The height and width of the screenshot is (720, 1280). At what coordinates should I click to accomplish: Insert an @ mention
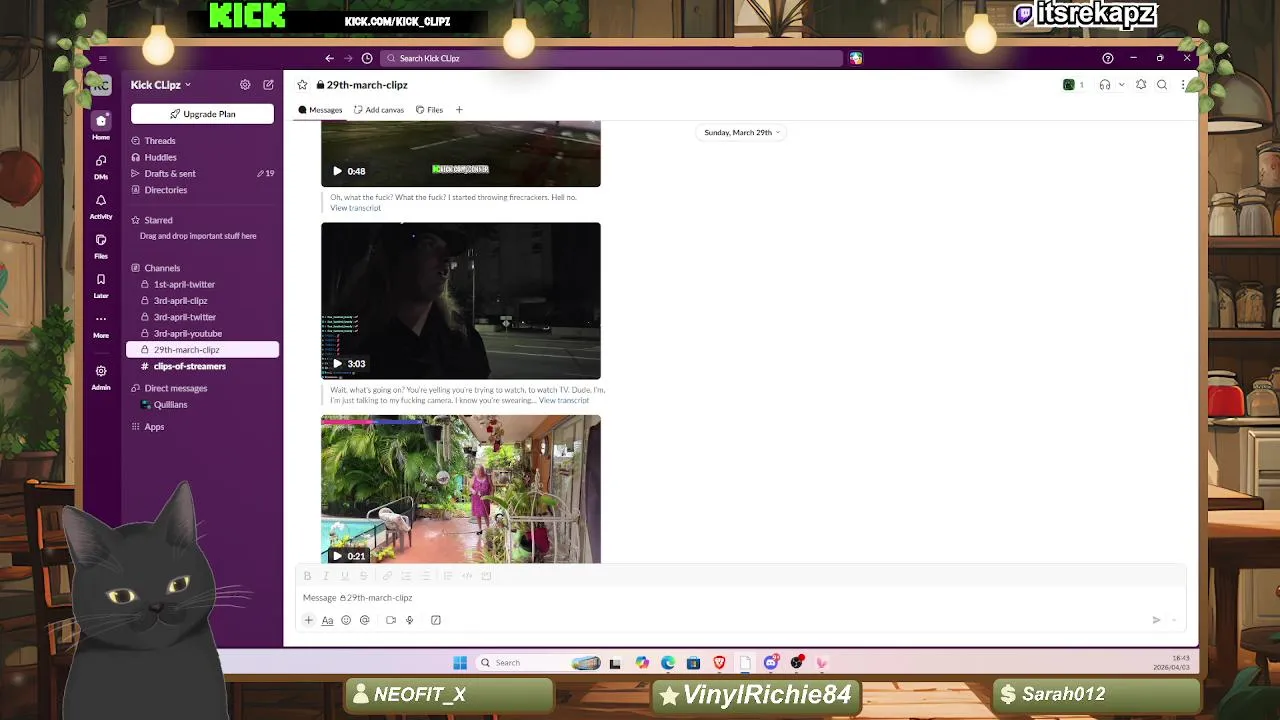(365, 620)
